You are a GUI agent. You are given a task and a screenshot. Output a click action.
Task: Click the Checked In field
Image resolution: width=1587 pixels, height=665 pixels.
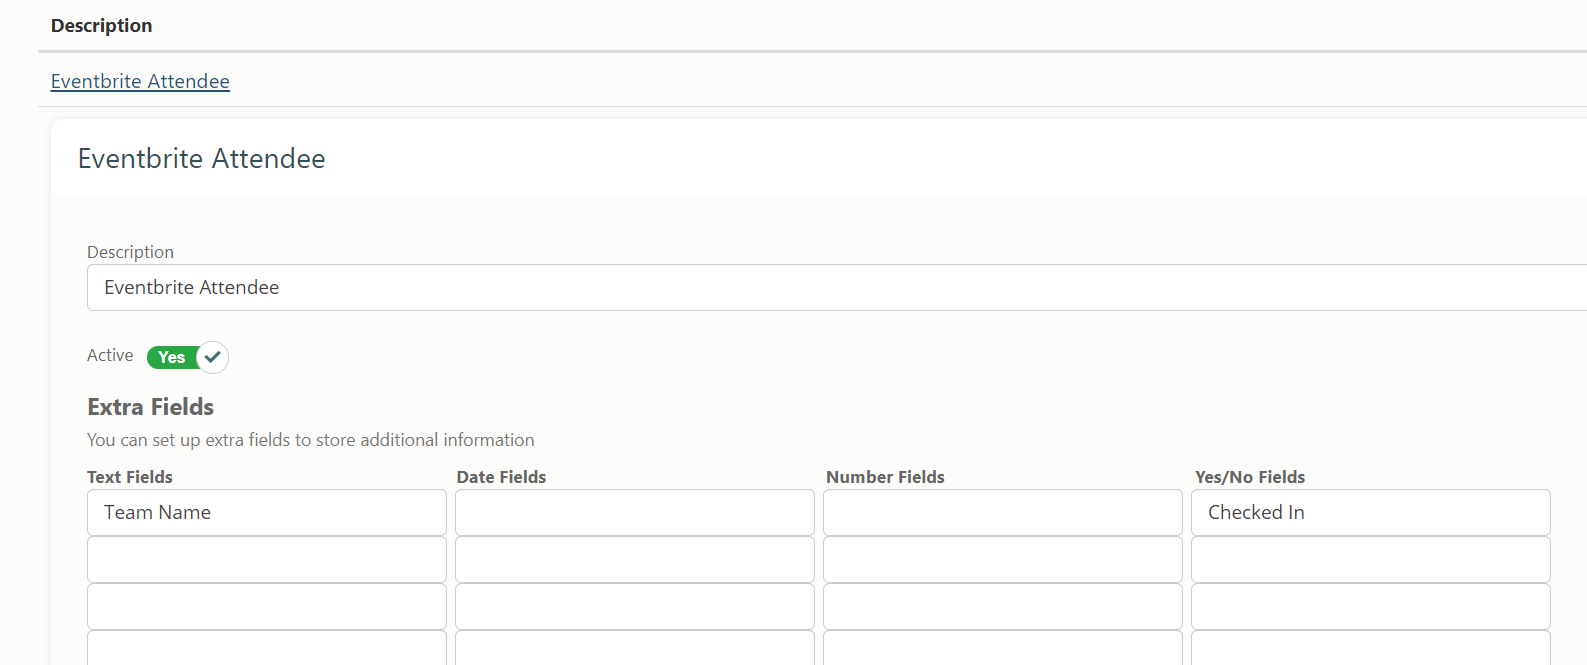click(1370, 512)
